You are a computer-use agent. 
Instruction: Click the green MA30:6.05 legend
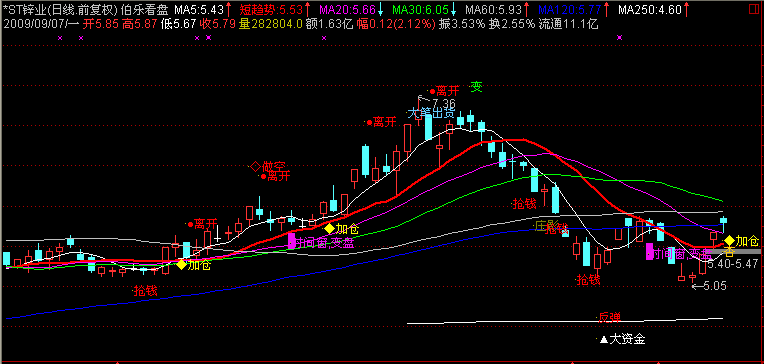[420, 9]
